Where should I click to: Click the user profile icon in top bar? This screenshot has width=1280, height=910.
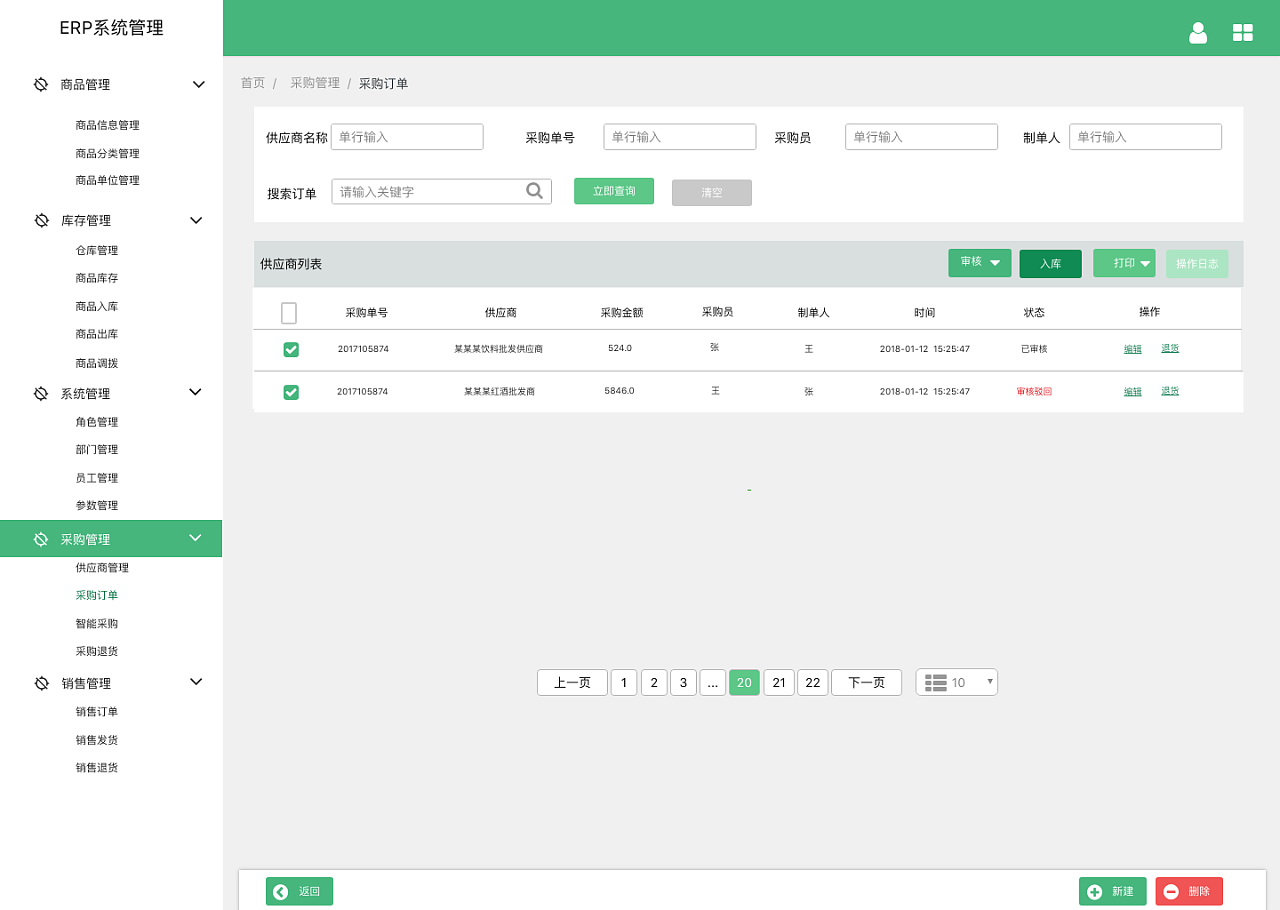click(1198, 32)
